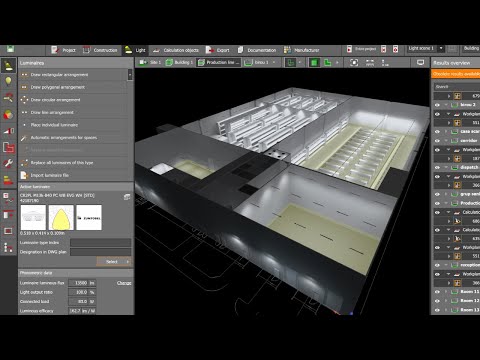Choose Draw circular arrangement
Screen dimensions: 480x360
[73, 100]
